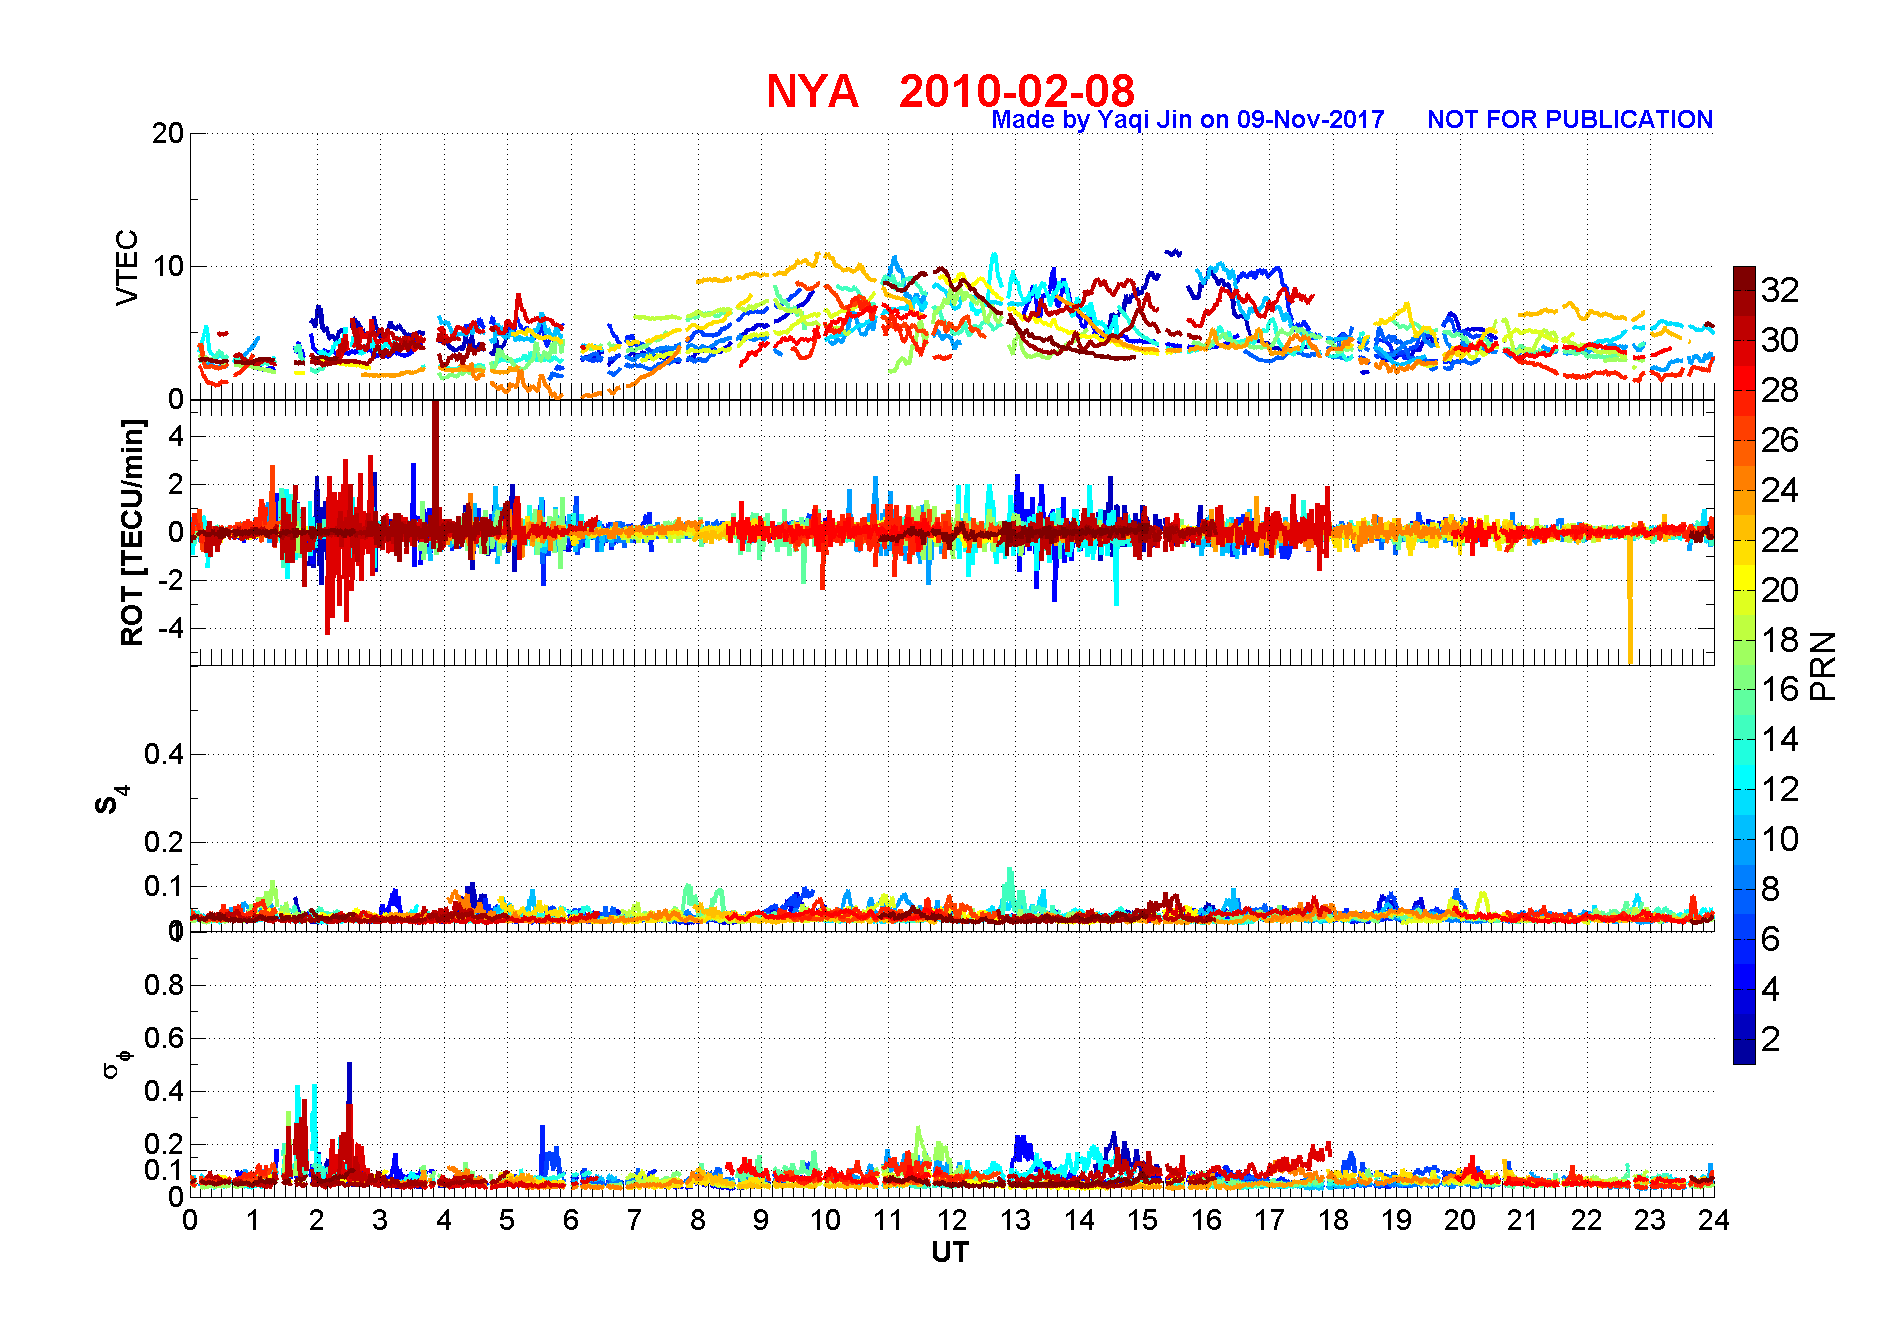Viewport: 1904px width, 1330px height.
Task: Click the PRN colorbar tick label 24
Action: click(1780, 490)
